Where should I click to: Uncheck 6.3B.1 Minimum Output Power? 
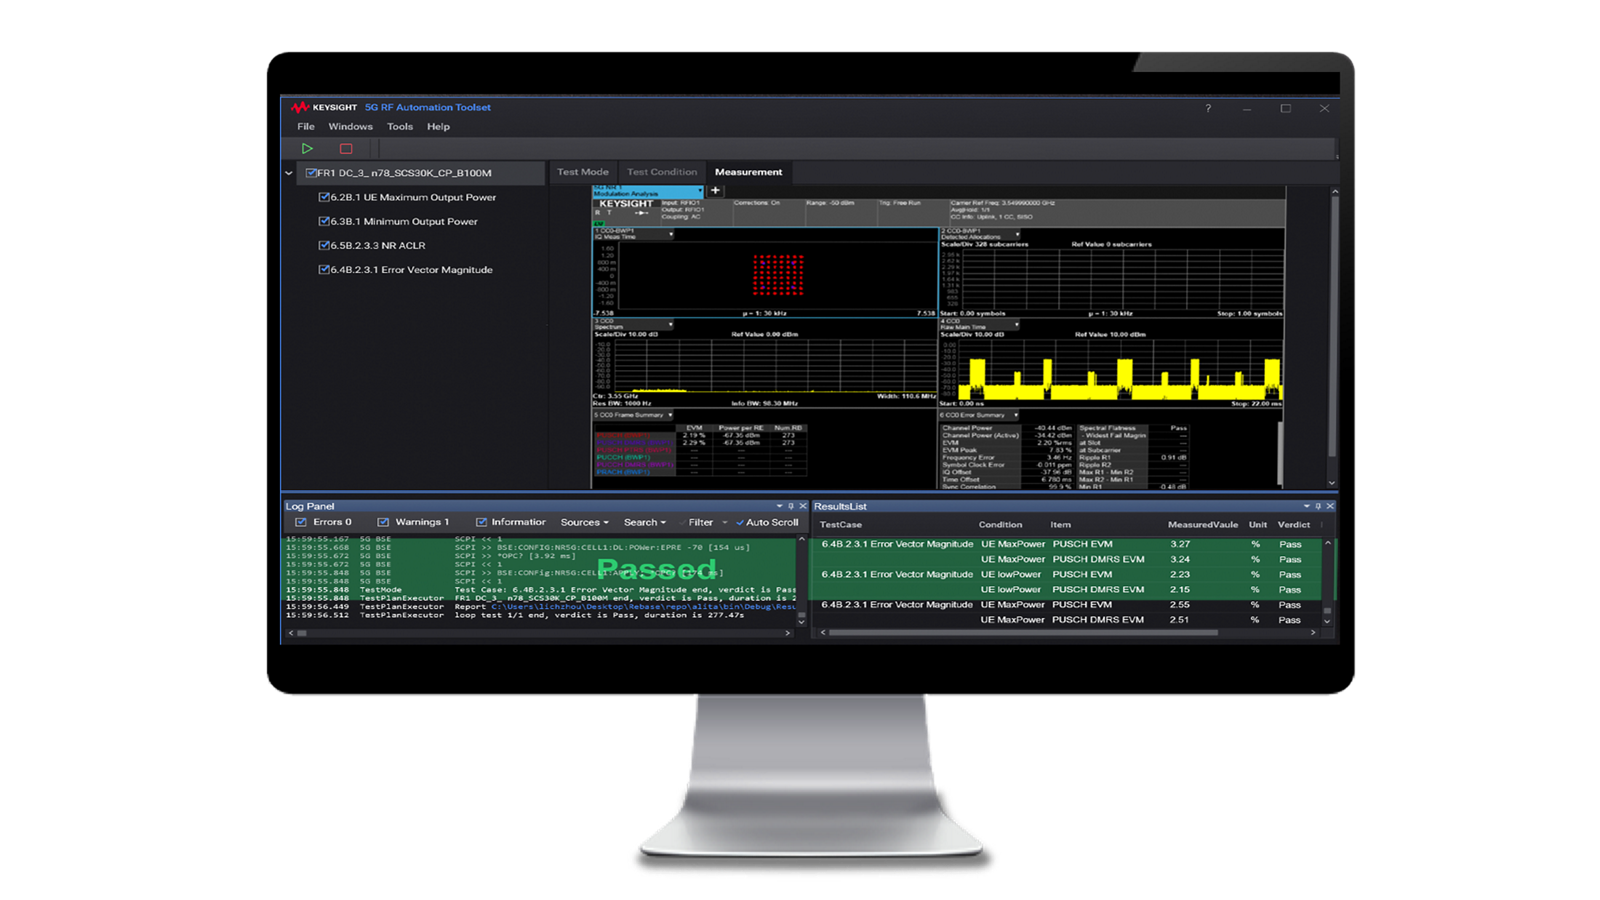coord(324,221)
